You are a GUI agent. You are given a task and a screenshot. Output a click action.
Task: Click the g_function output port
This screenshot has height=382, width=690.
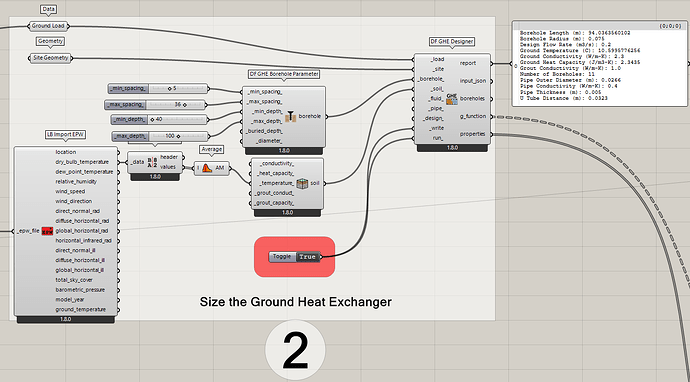point(473,117)
